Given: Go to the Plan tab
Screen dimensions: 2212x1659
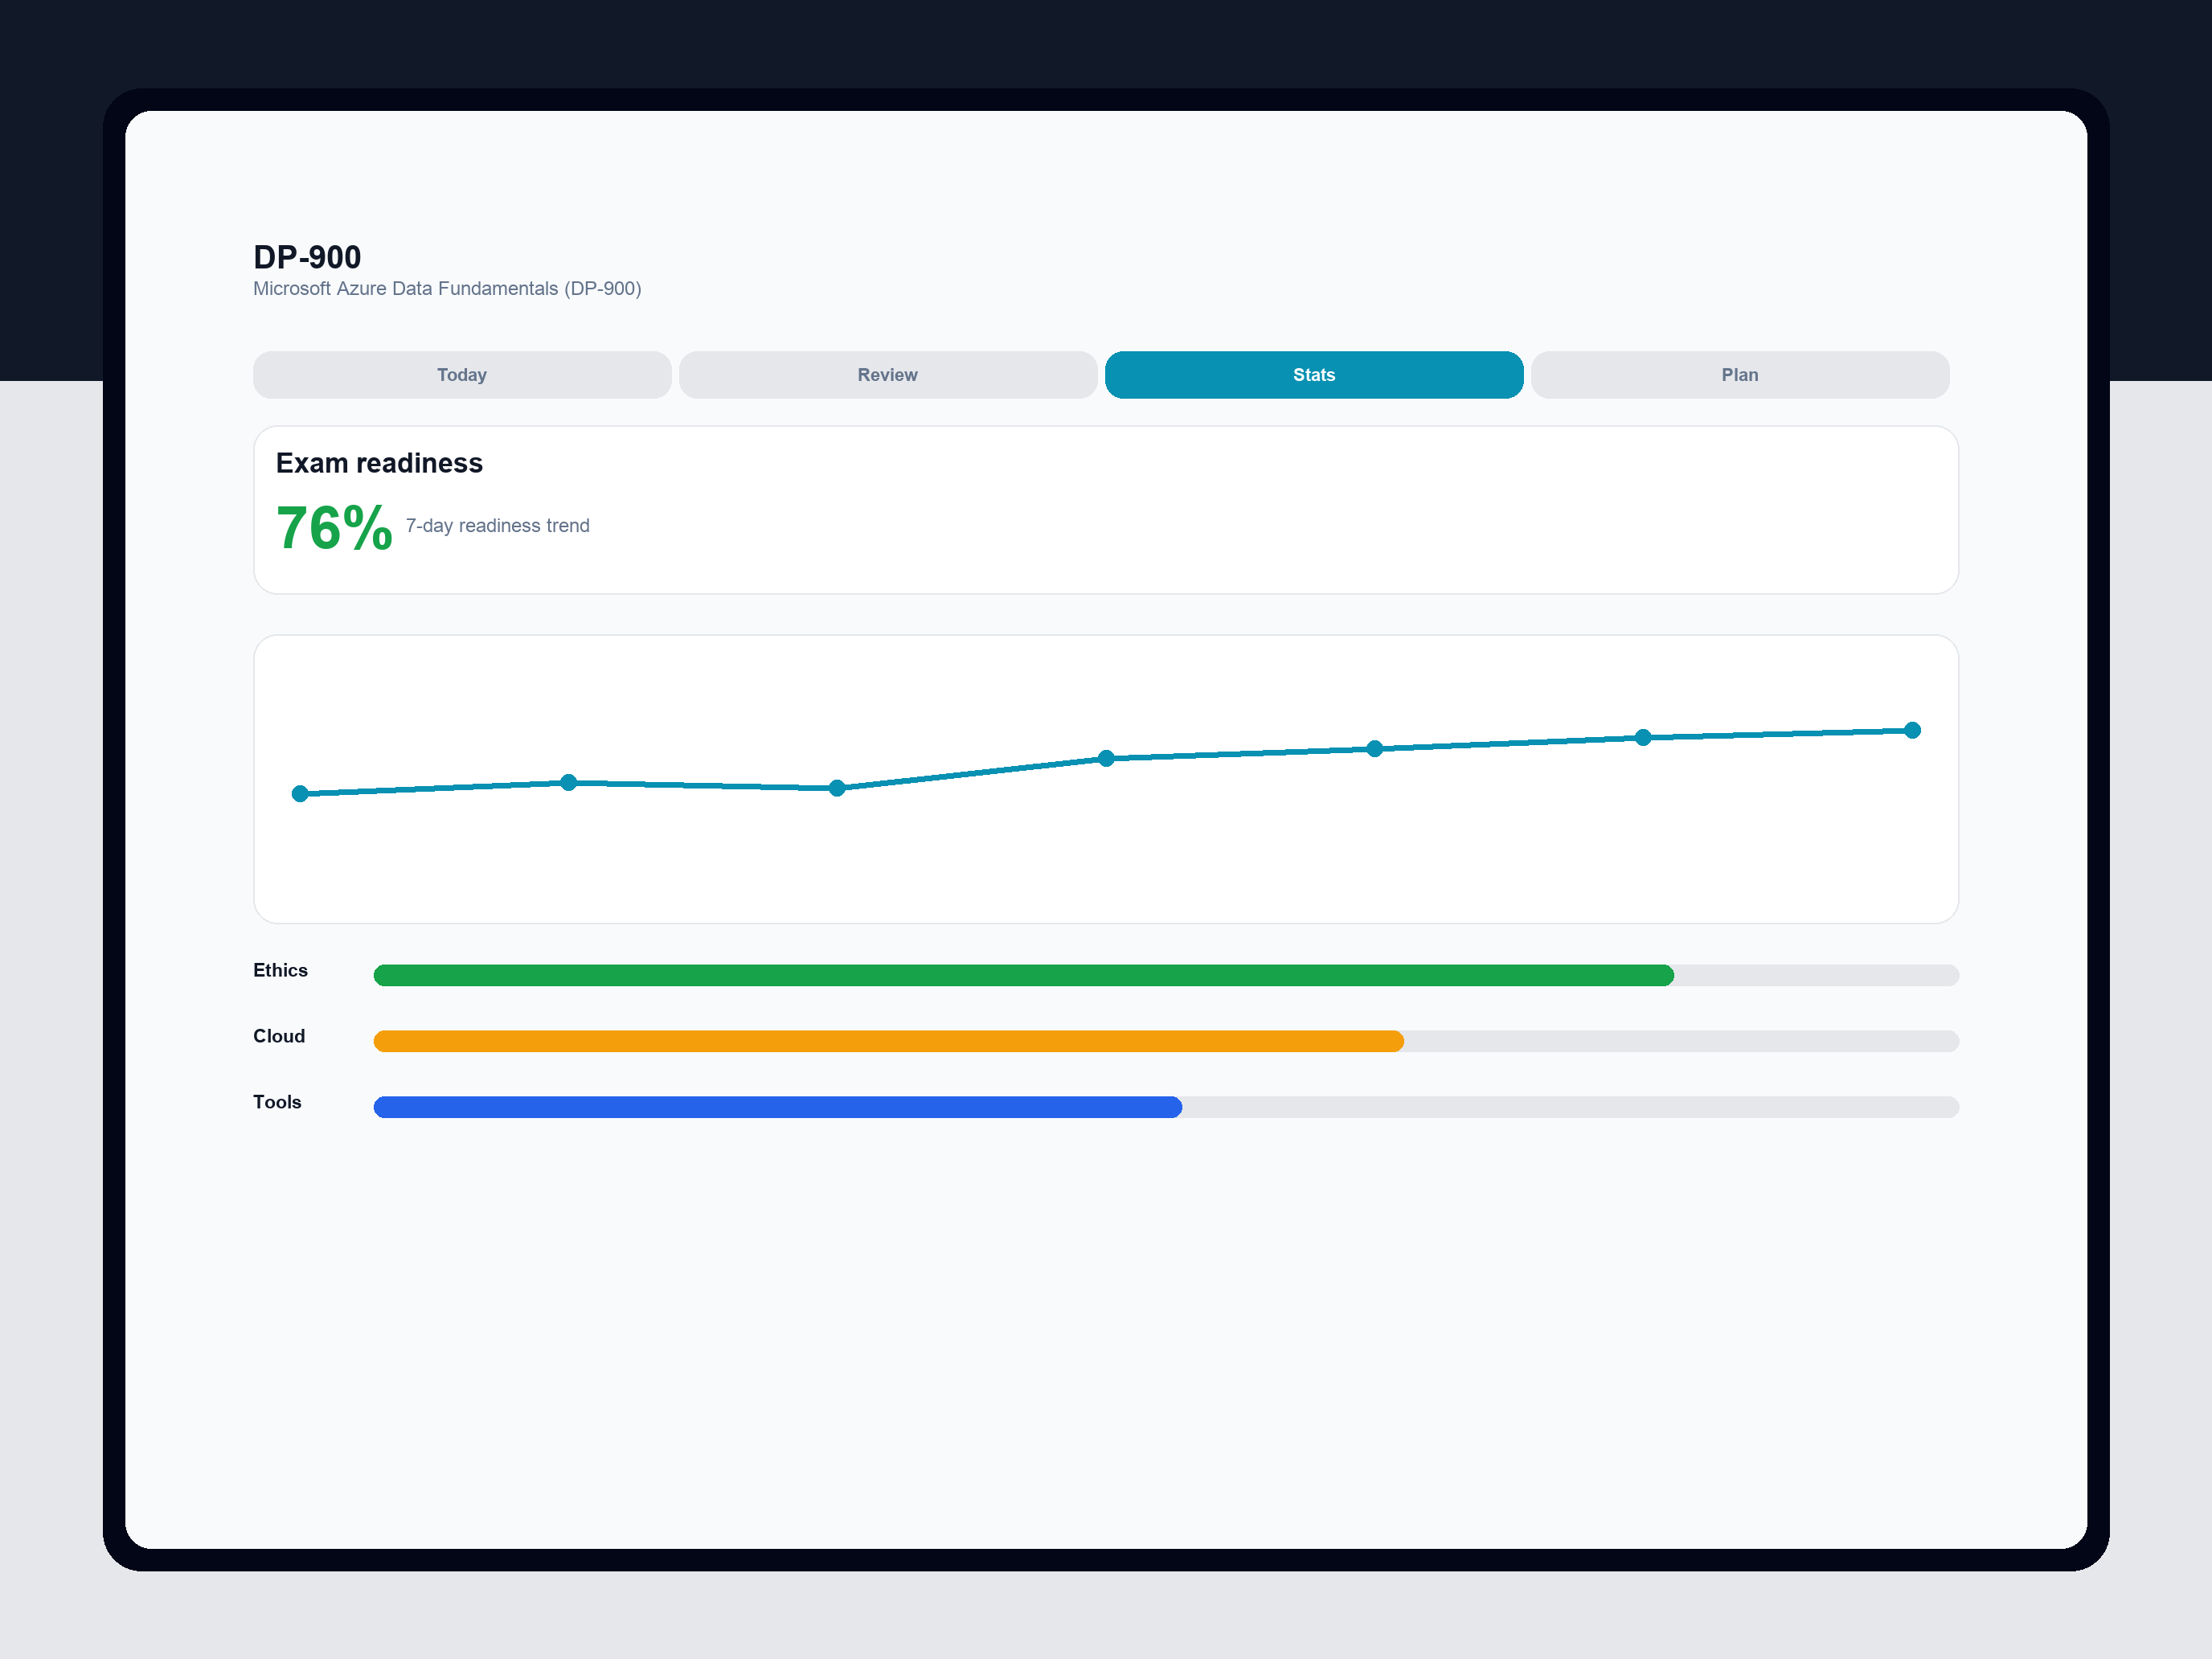Looking at the screenshot, I should 1740,375.
